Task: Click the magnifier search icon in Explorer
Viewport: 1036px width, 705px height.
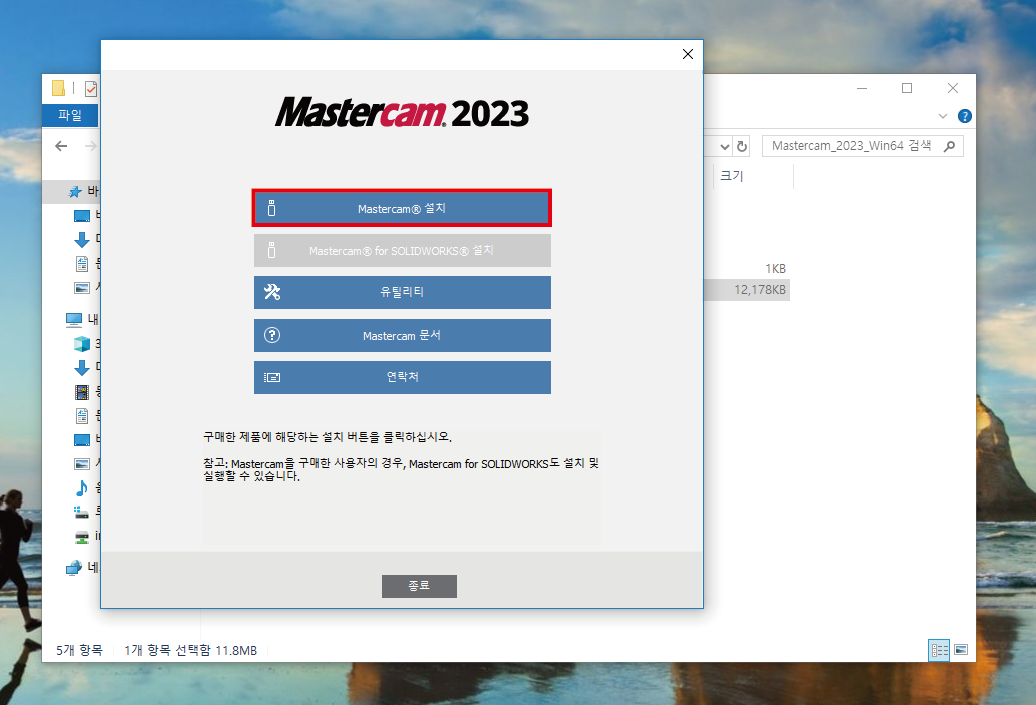Action: pyautogui.click(x=949, y=146)
